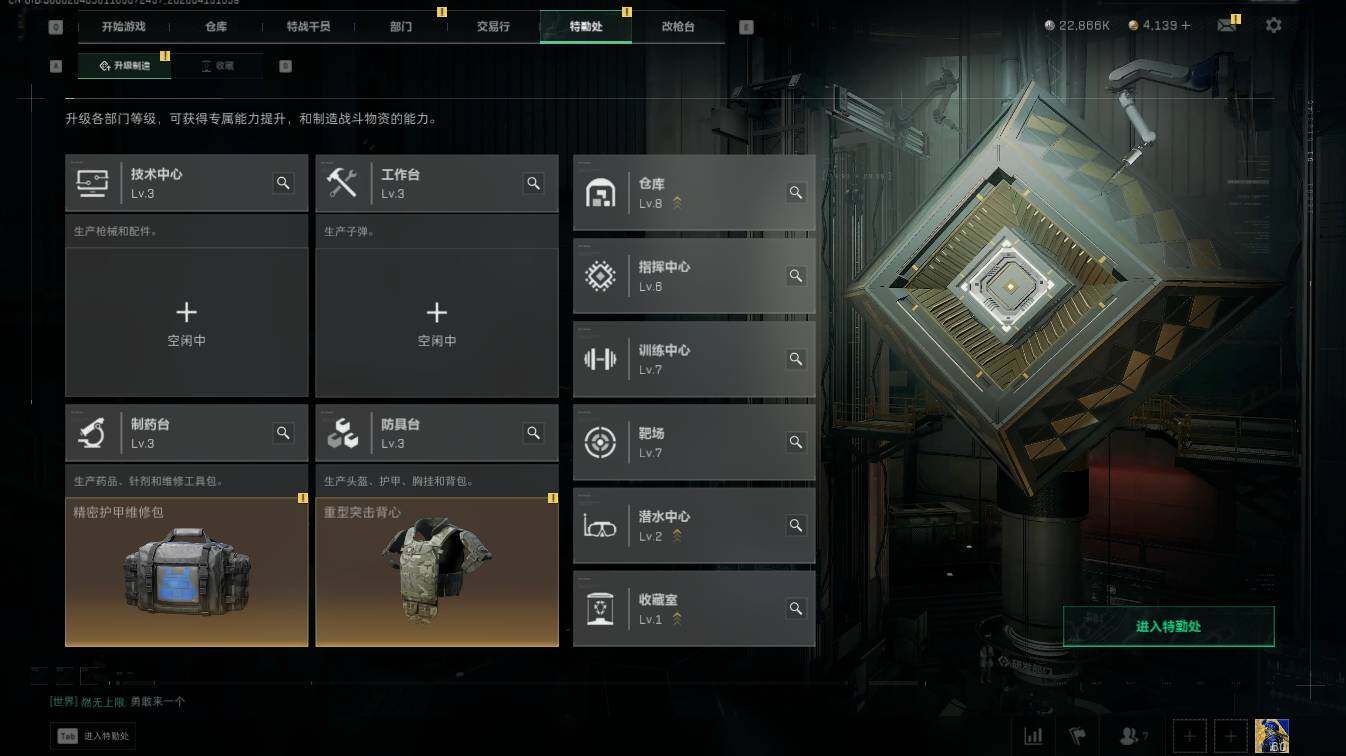Viewport: 1346px width, 756px height.
Task: Open the 交易行 tab
Action: click(493, 27)
